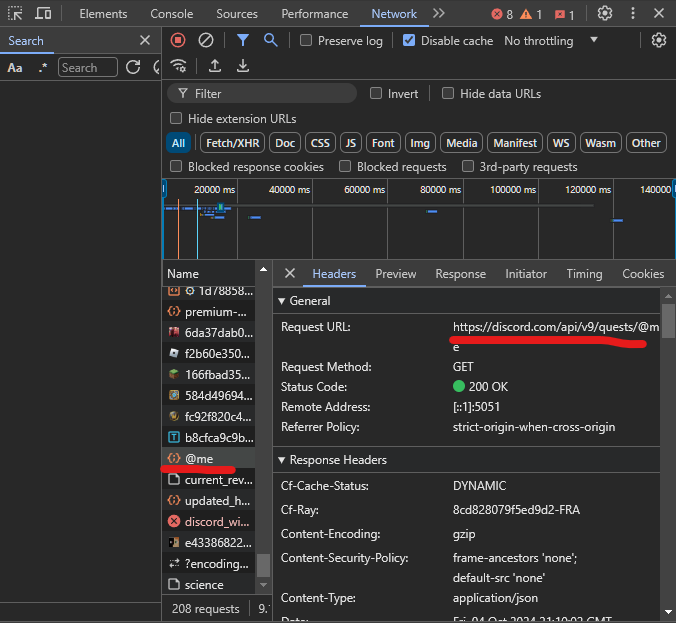Click the Search query input box

pyautogui.click(x=88, y=67)
